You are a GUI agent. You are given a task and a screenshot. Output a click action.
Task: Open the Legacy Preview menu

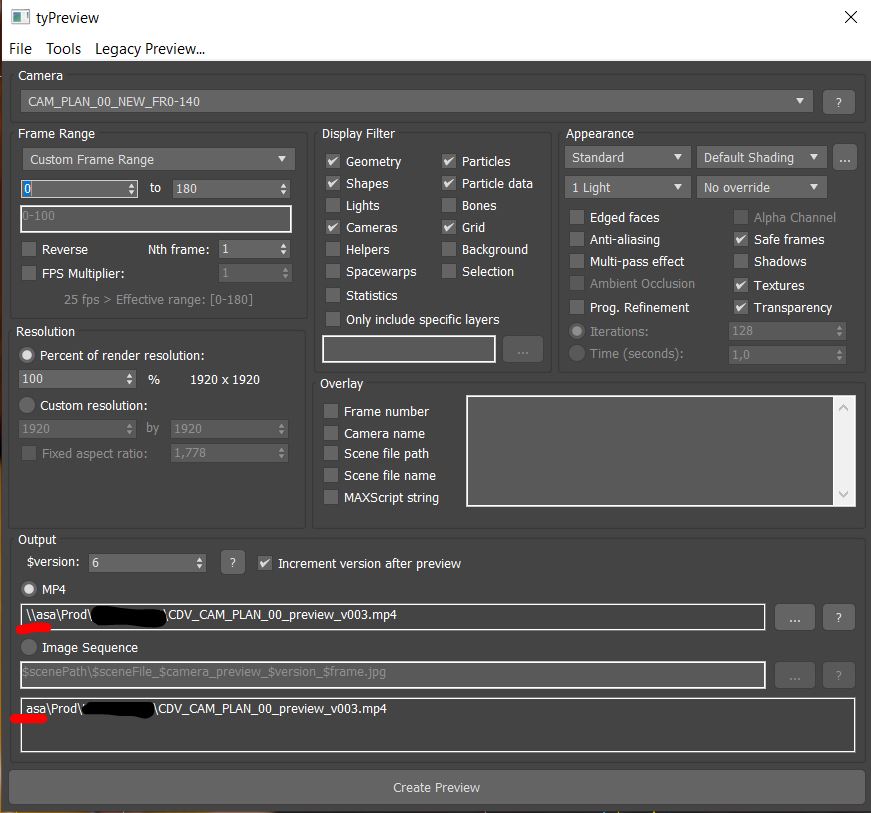tap(150, 49)
